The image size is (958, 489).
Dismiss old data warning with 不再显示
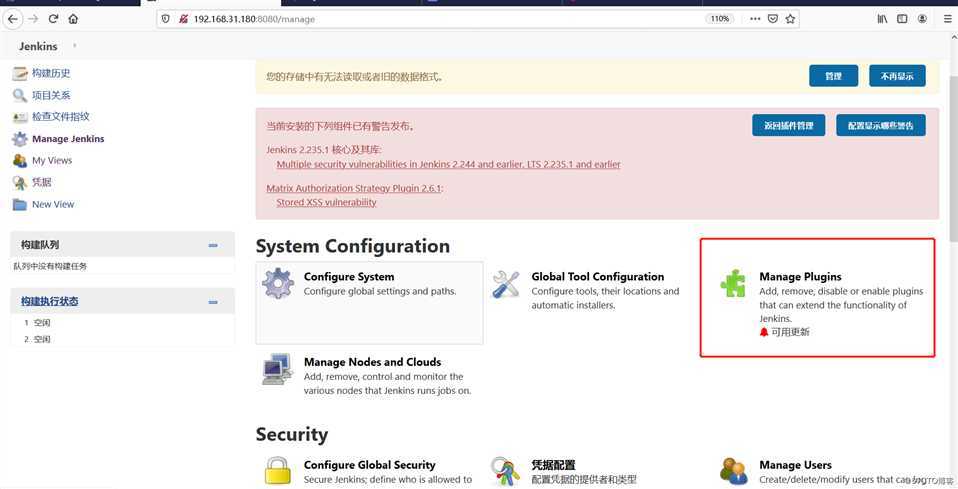897,76
